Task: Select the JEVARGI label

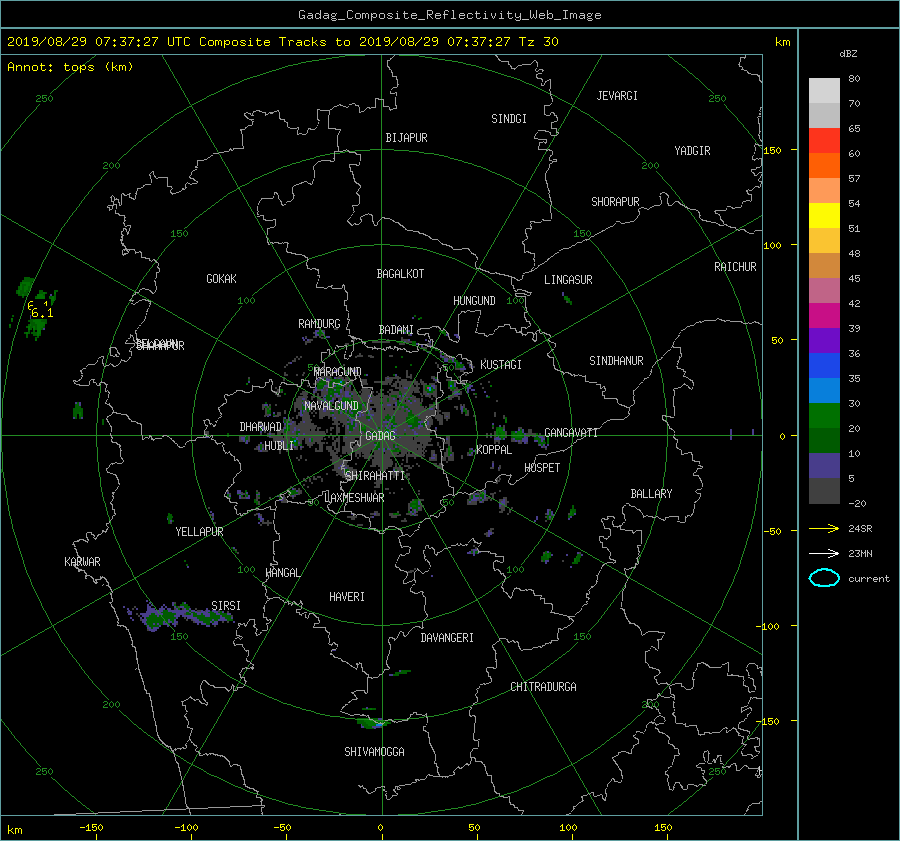Action: (x=617, y=96)
